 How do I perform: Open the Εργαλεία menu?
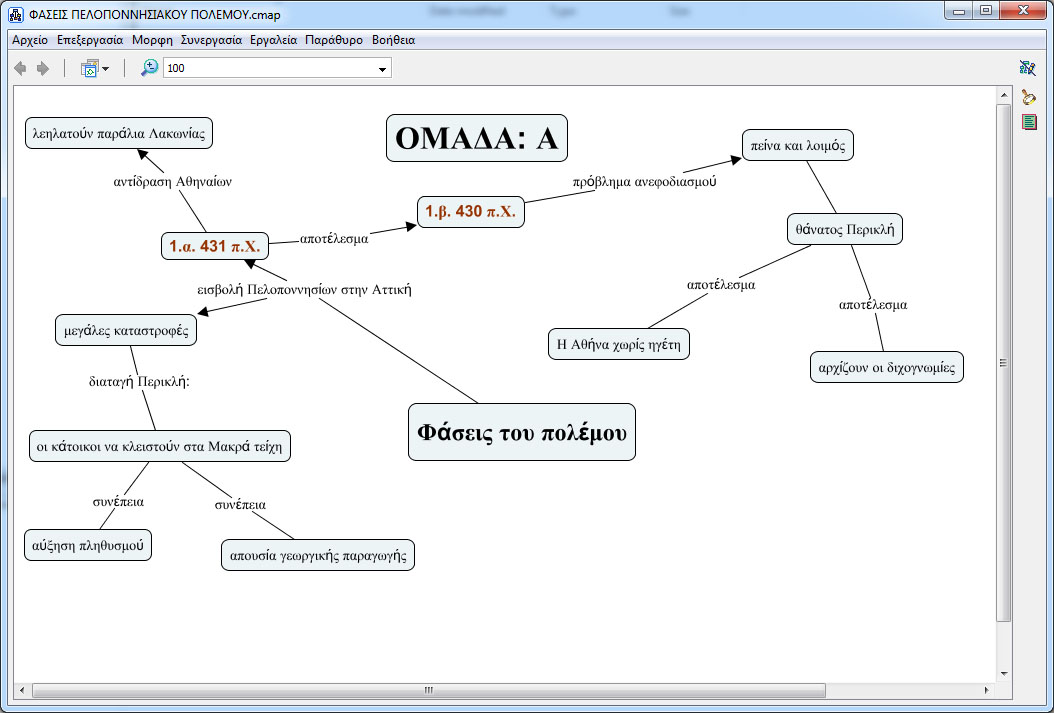(x=273, y=40)
